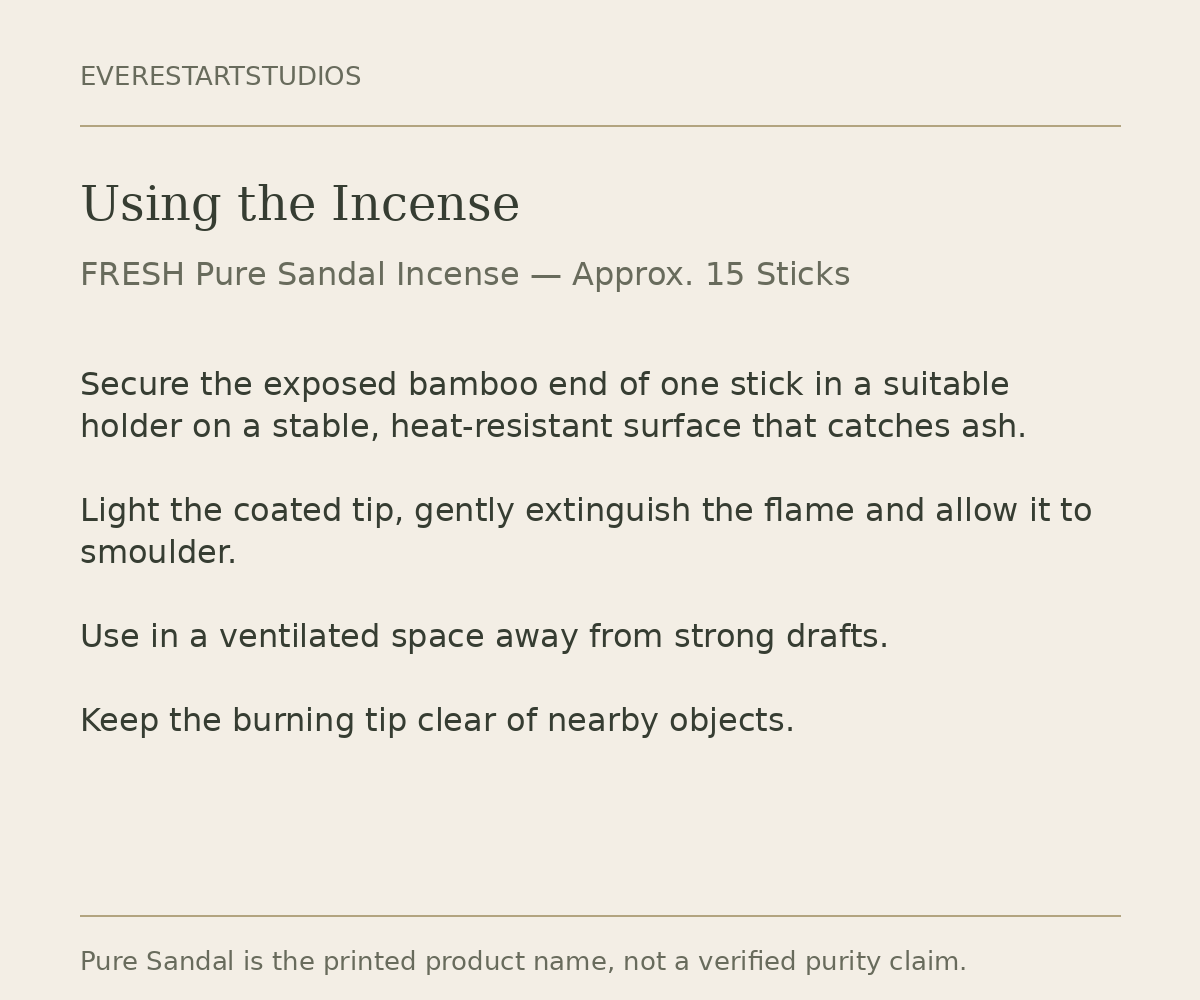The height and width of the screenshot is (1000, 1200).
Task: Click the words strong drafts
Action: [781, 637]
